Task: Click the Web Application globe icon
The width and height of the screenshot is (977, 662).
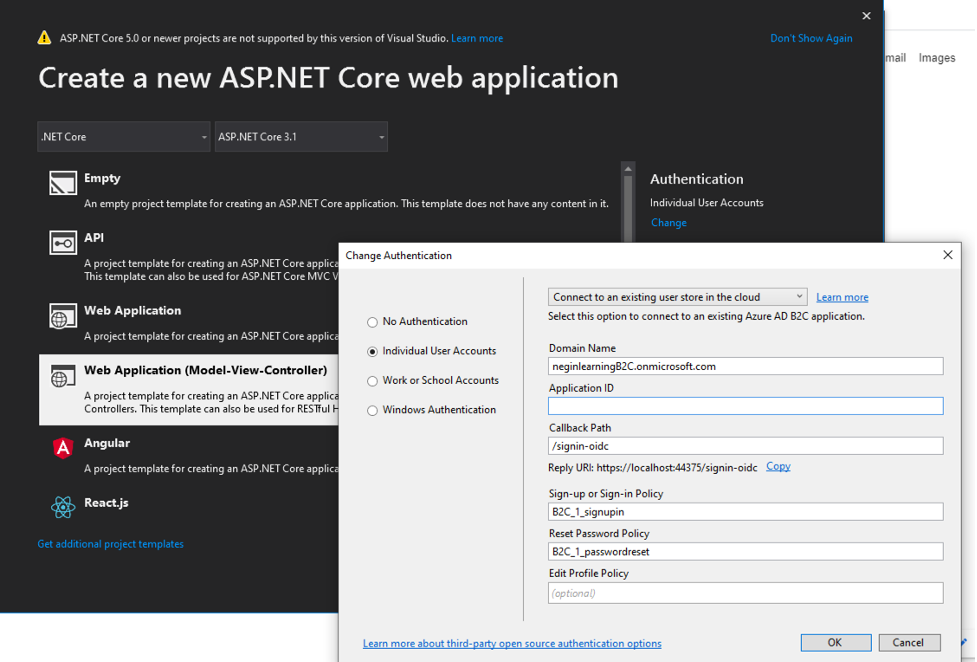Action: pos(63,316)
